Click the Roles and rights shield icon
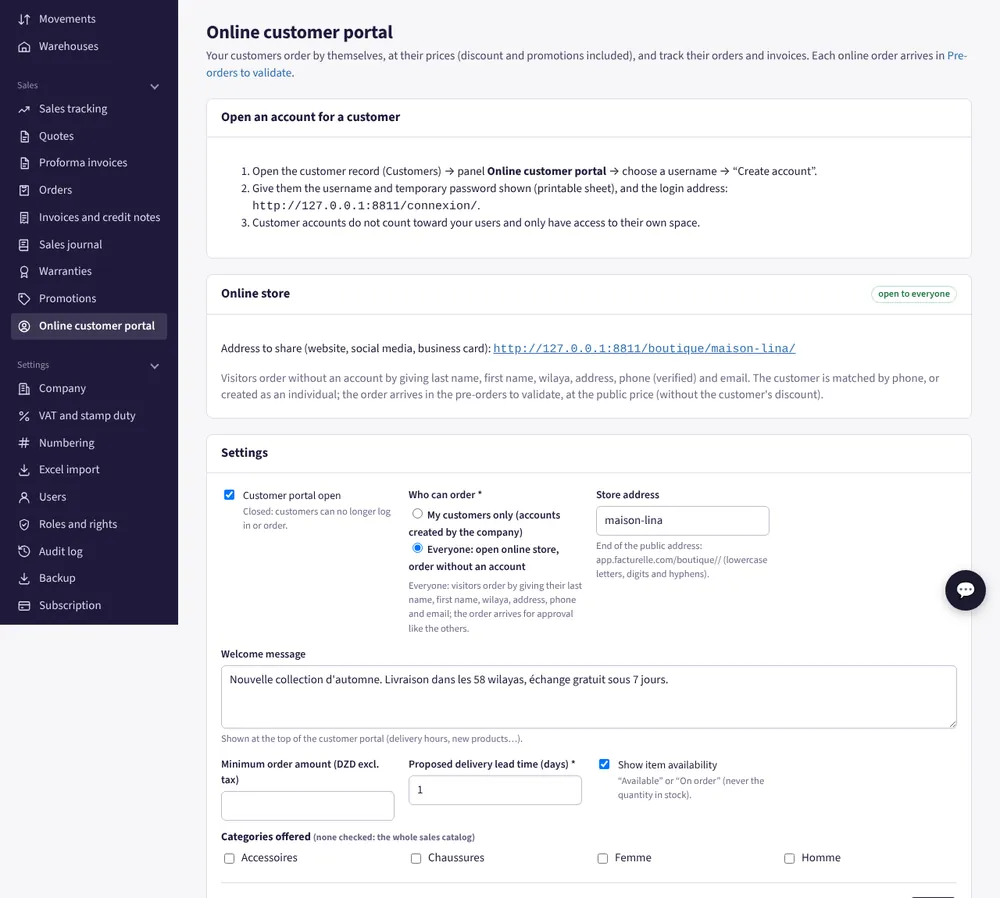1000x898 pixels. tap(24, 524)
